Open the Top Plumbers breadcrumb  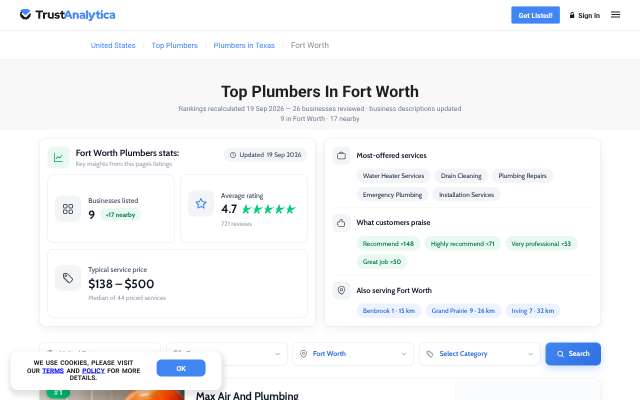(x=174, y=45)
